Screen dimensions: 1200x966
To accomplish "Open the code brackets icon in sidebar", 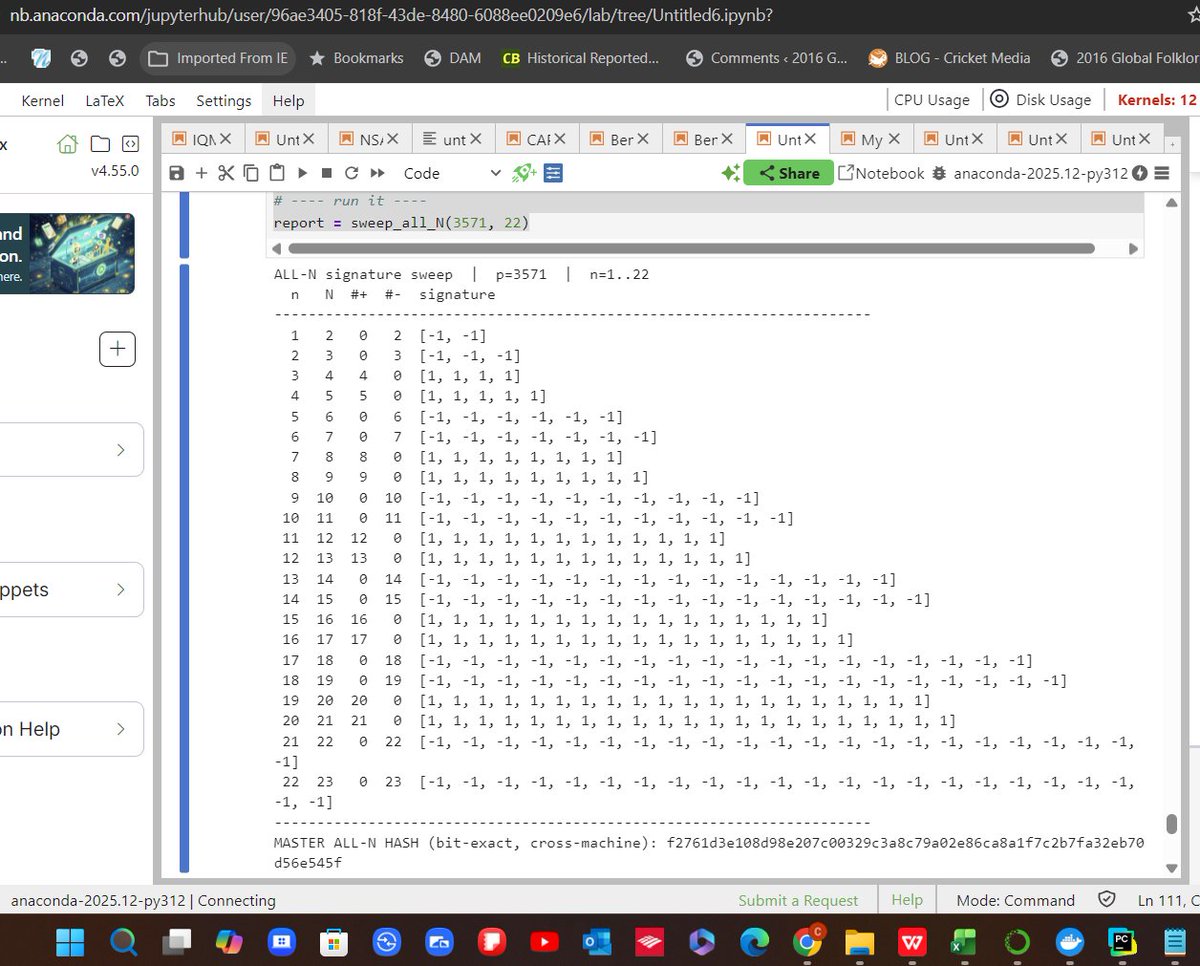I will [129, 143].
